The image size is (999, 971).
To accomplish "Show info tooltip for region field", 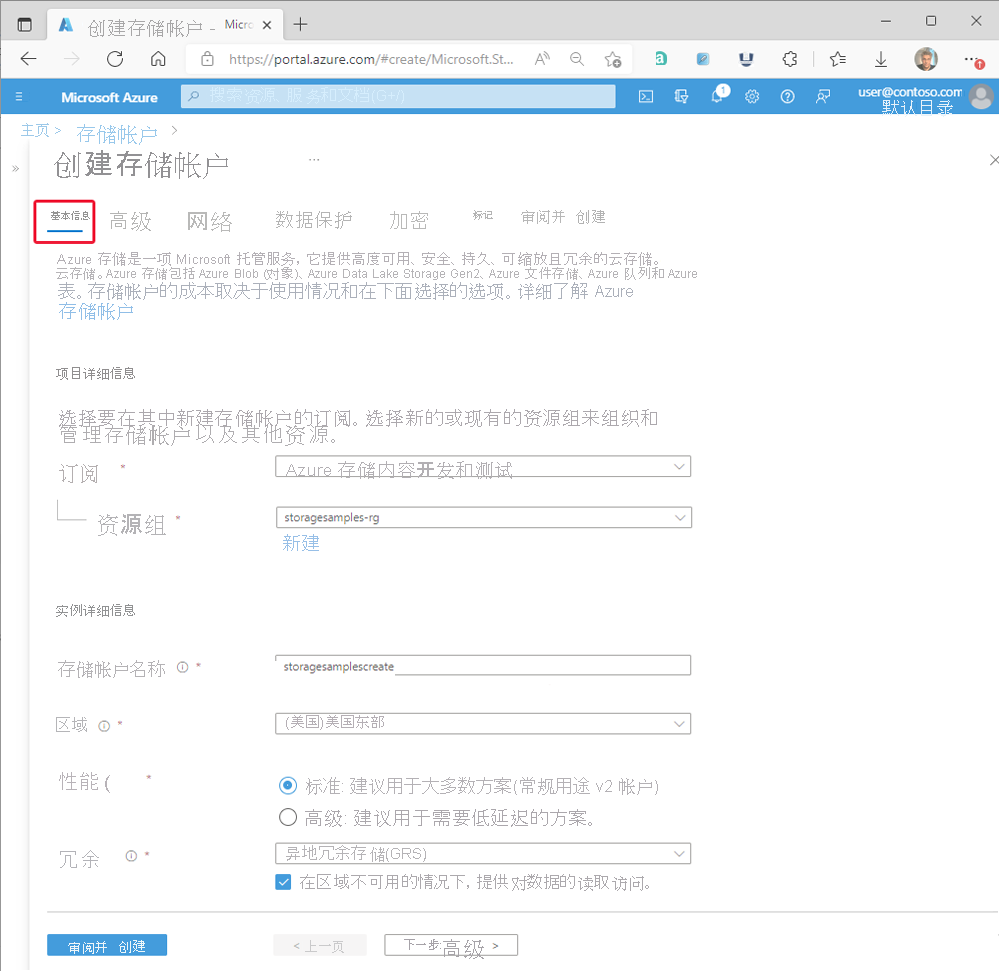I will click(104, 726).
